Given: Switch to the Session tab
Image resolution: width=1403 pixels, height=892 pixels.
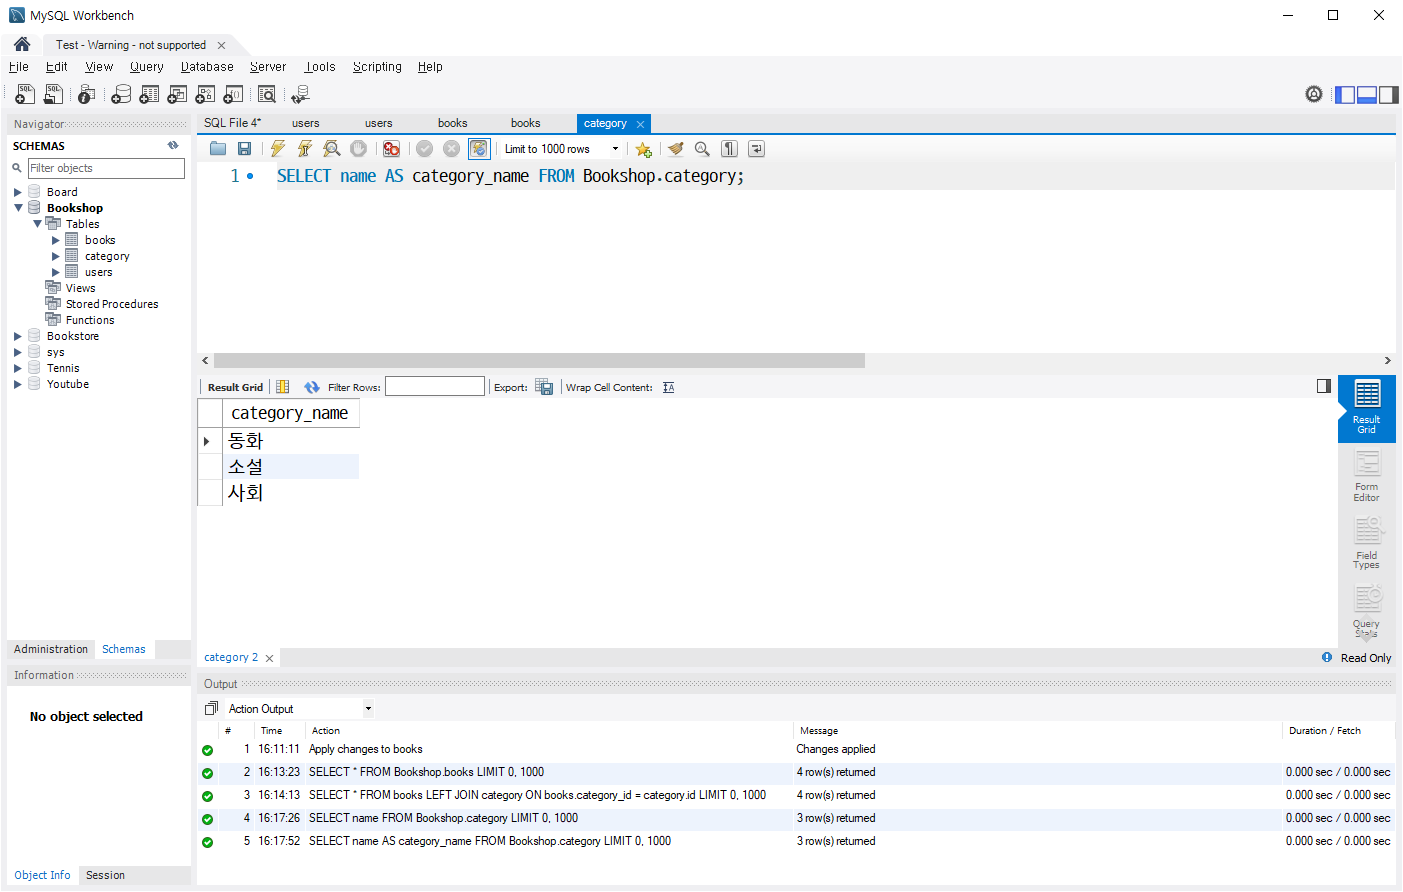Looking at the screenshot, I should pyautogui.click(x=105, y=875).
